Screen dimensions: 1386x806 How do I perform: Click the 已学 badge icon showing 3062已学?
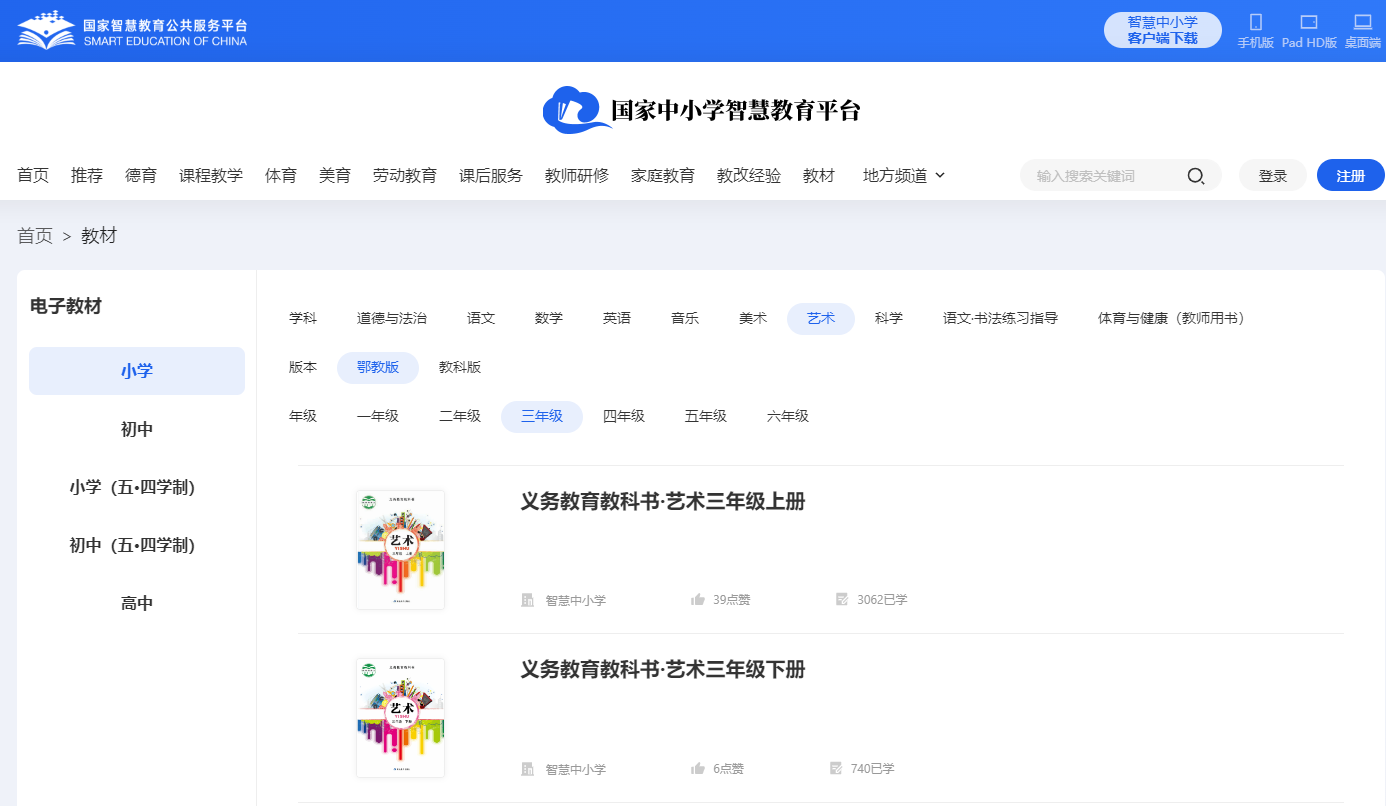[x=840, y=598]
